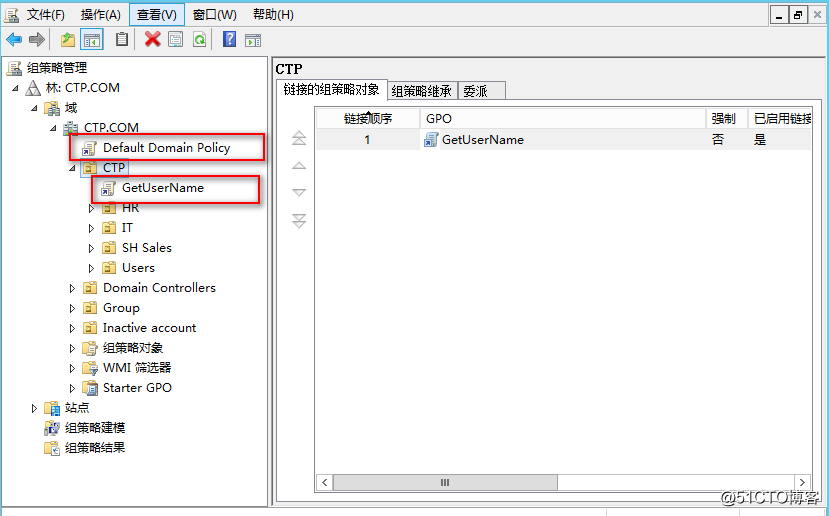829x516 pixels.
Task: Select the 林: CTP.COM forest node
Action: tap(82, 88)
